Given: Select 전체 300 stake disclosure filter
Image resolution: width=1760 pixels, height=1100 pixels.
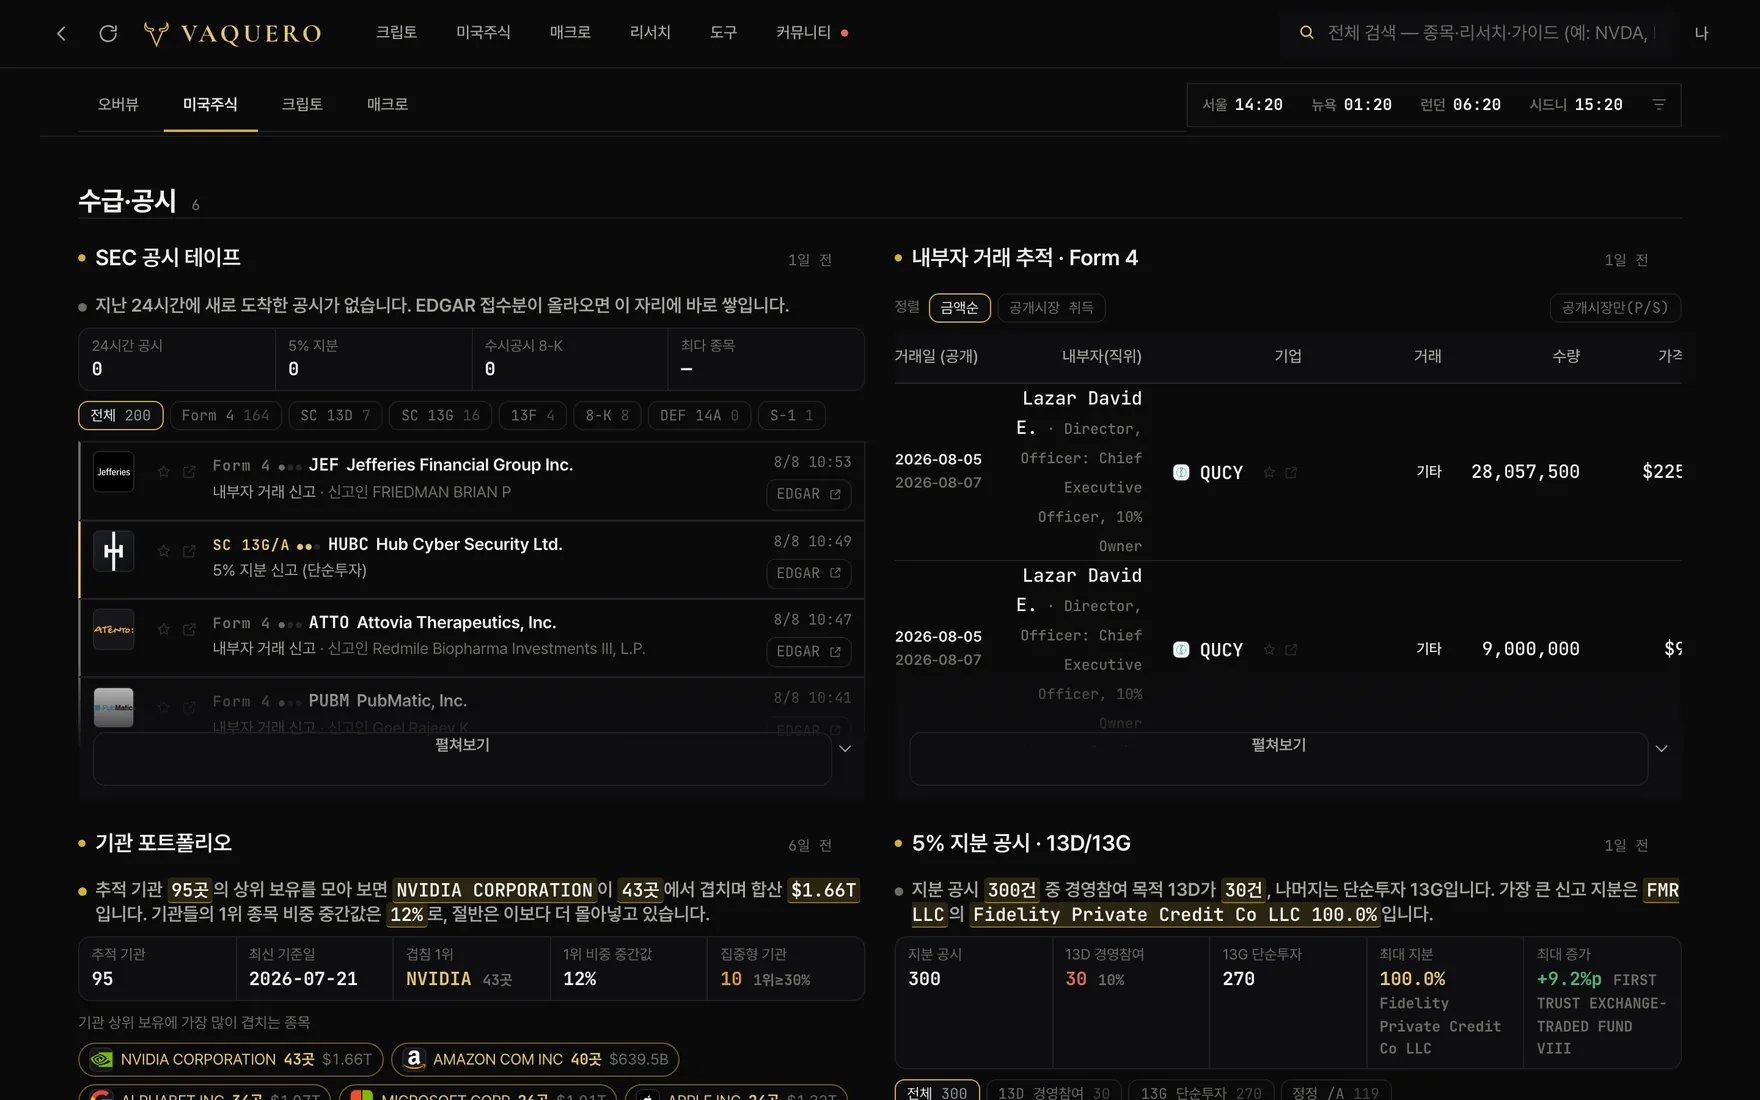Looking at the screenshot, I should point(937,1093).
